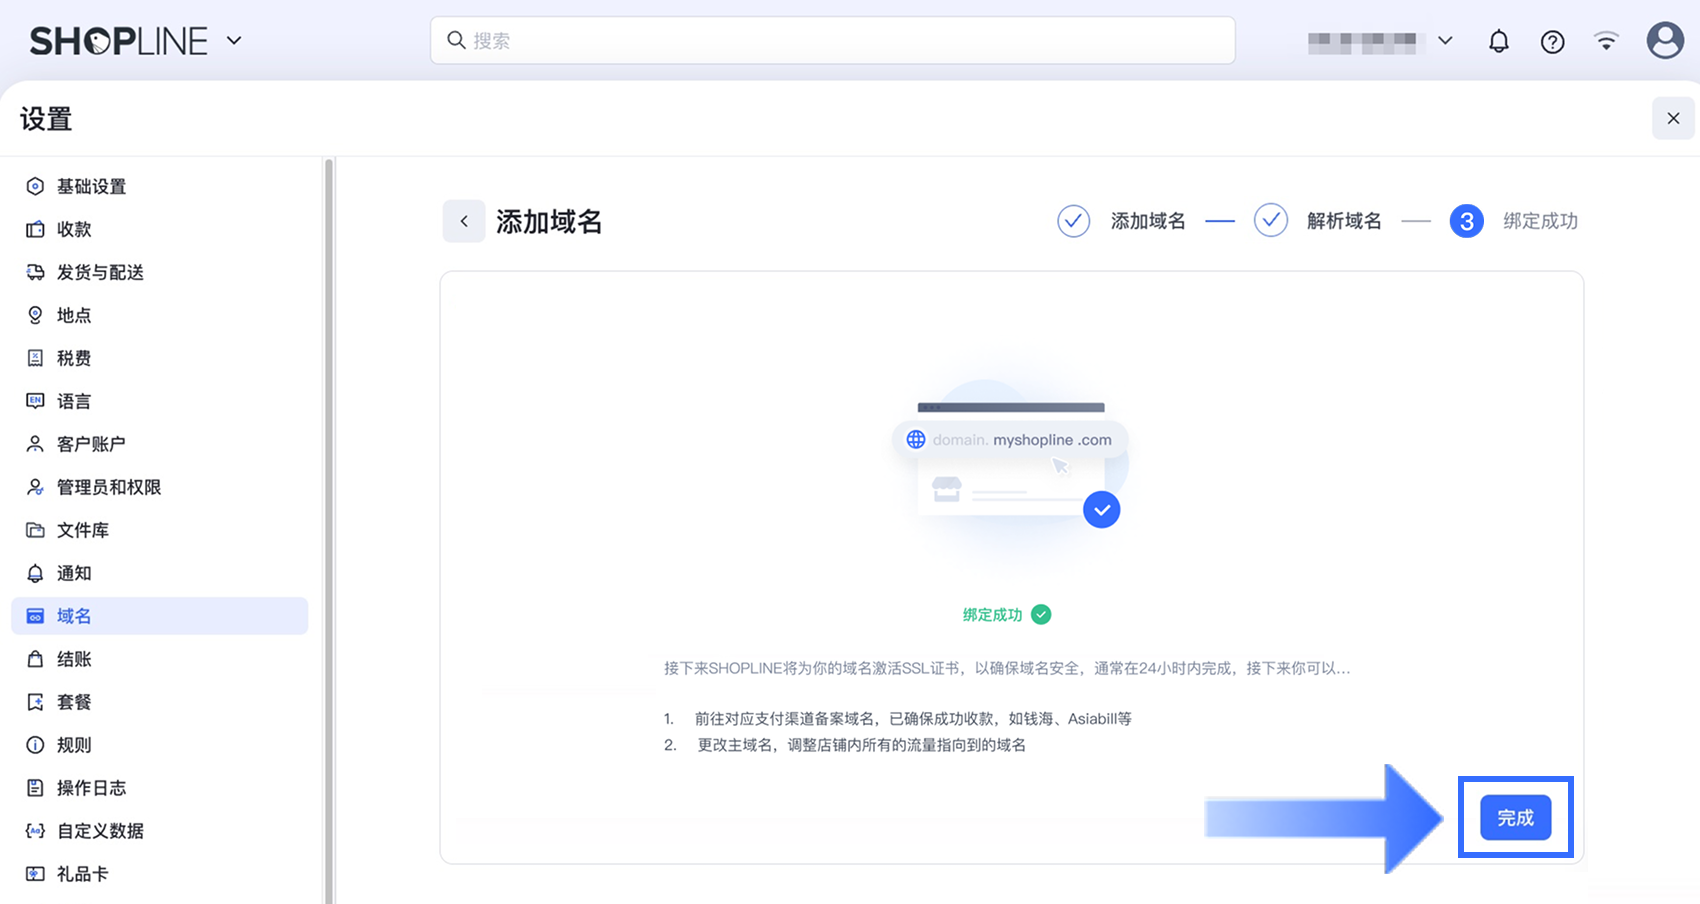The width and height of the screenshot is (1700, 904).
Task: Select the highlighted 域名 item
Action: click(160, 616)
